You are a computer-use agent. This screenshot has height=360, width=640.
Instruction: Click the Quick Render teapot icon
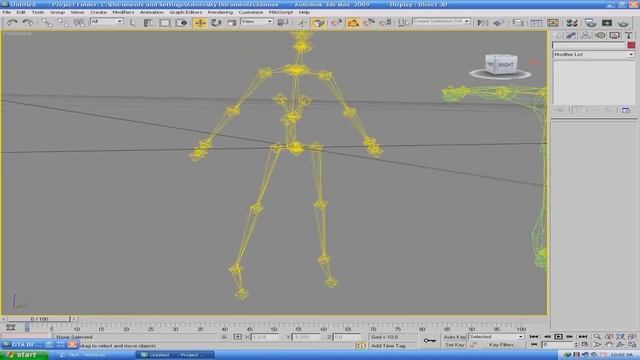(x=623, y=22)
